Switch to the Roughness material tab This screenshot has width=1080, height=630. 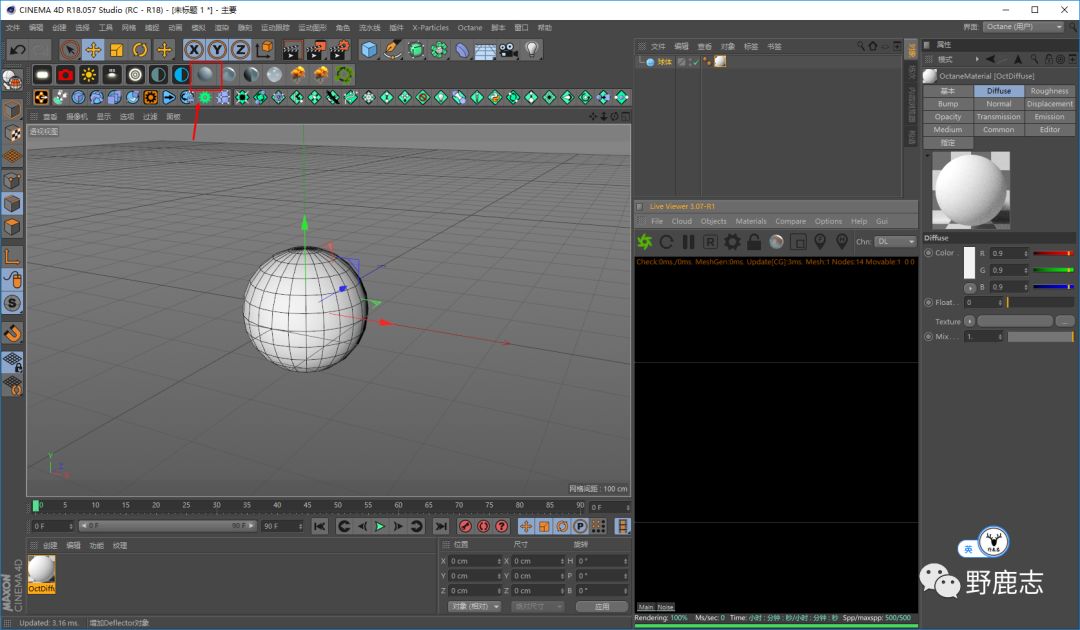click(x=1049, y=91)
